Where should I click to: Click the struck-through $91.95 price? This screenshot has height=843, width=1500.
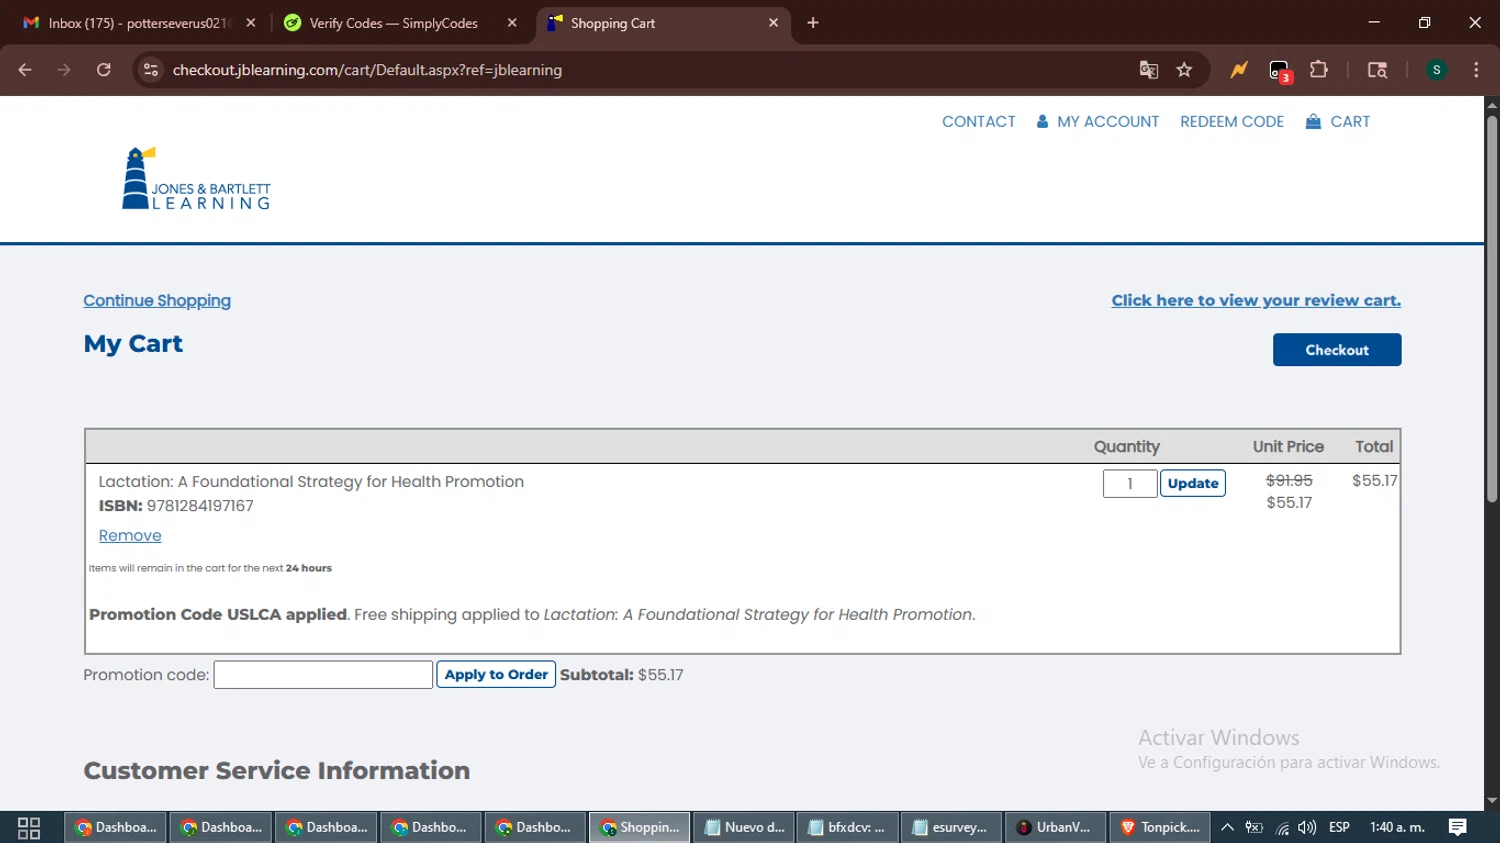click(x=1289, y=481)
